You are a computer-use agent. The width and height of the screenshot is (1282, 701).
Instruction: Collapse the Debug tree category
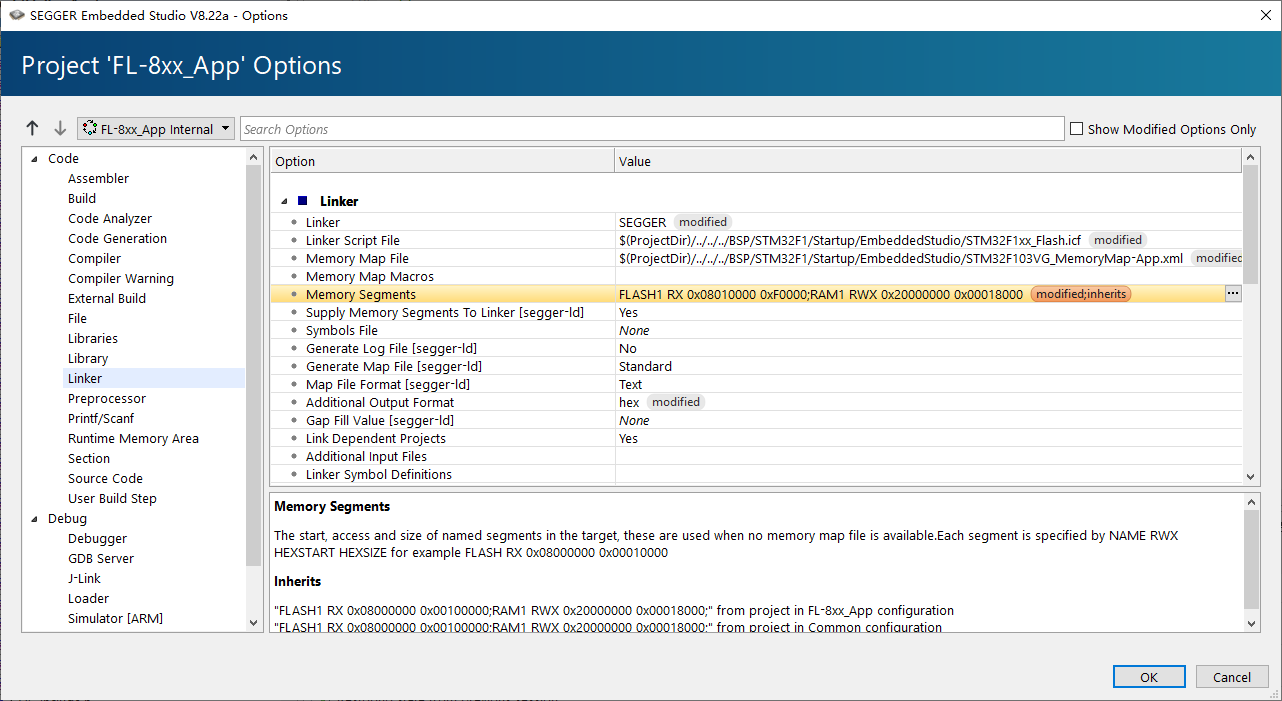tap(36, 519)
